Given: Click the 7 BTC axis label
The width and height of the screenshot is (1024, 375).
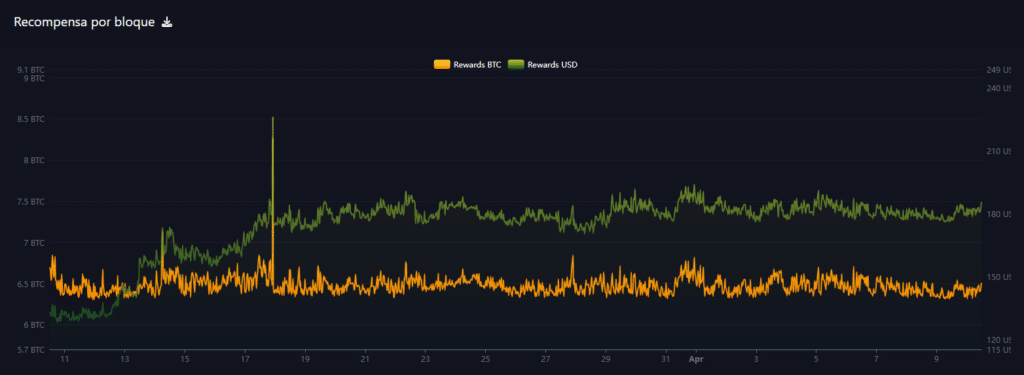Looking at the screenshot, I should (x=33, y=243).
